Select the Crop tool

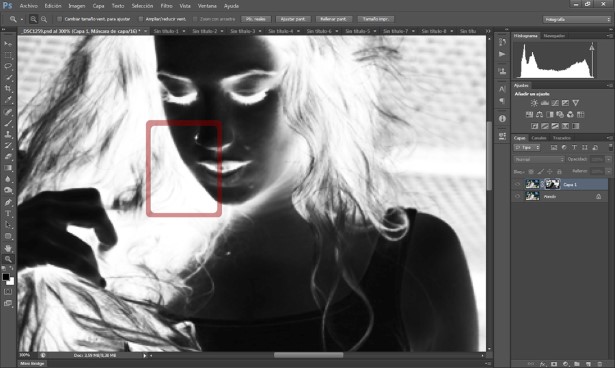[x=8, y=89]
